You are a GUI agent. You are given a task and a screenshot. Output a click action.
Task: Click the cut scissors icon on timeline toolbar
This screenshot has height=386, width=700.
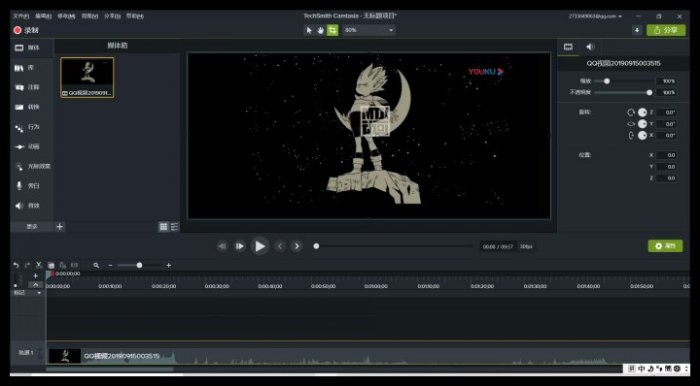(x=39, y=265)
